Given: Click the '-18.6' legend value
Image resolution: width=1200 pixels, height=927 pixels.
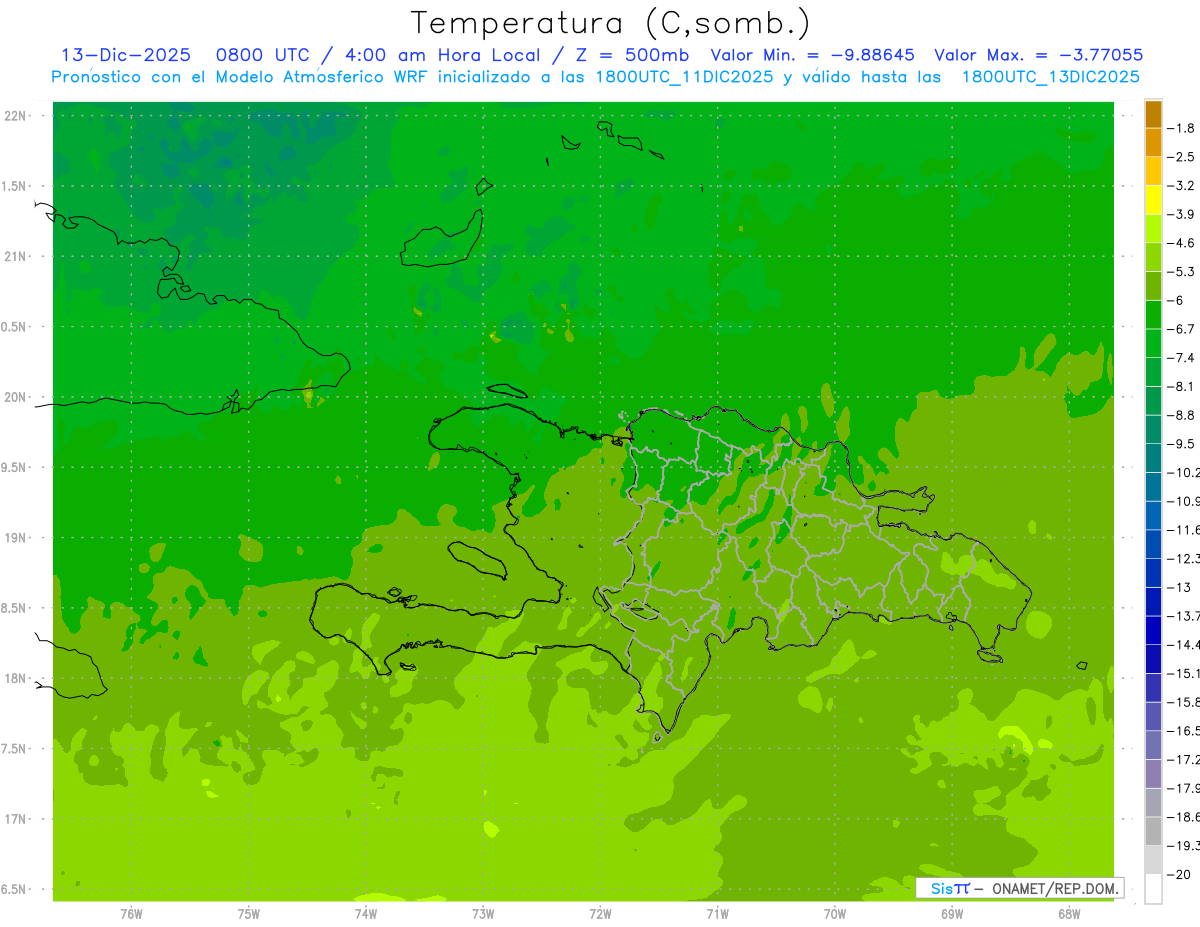Looking at the screenshot, I should click(x=1183, y=817).
